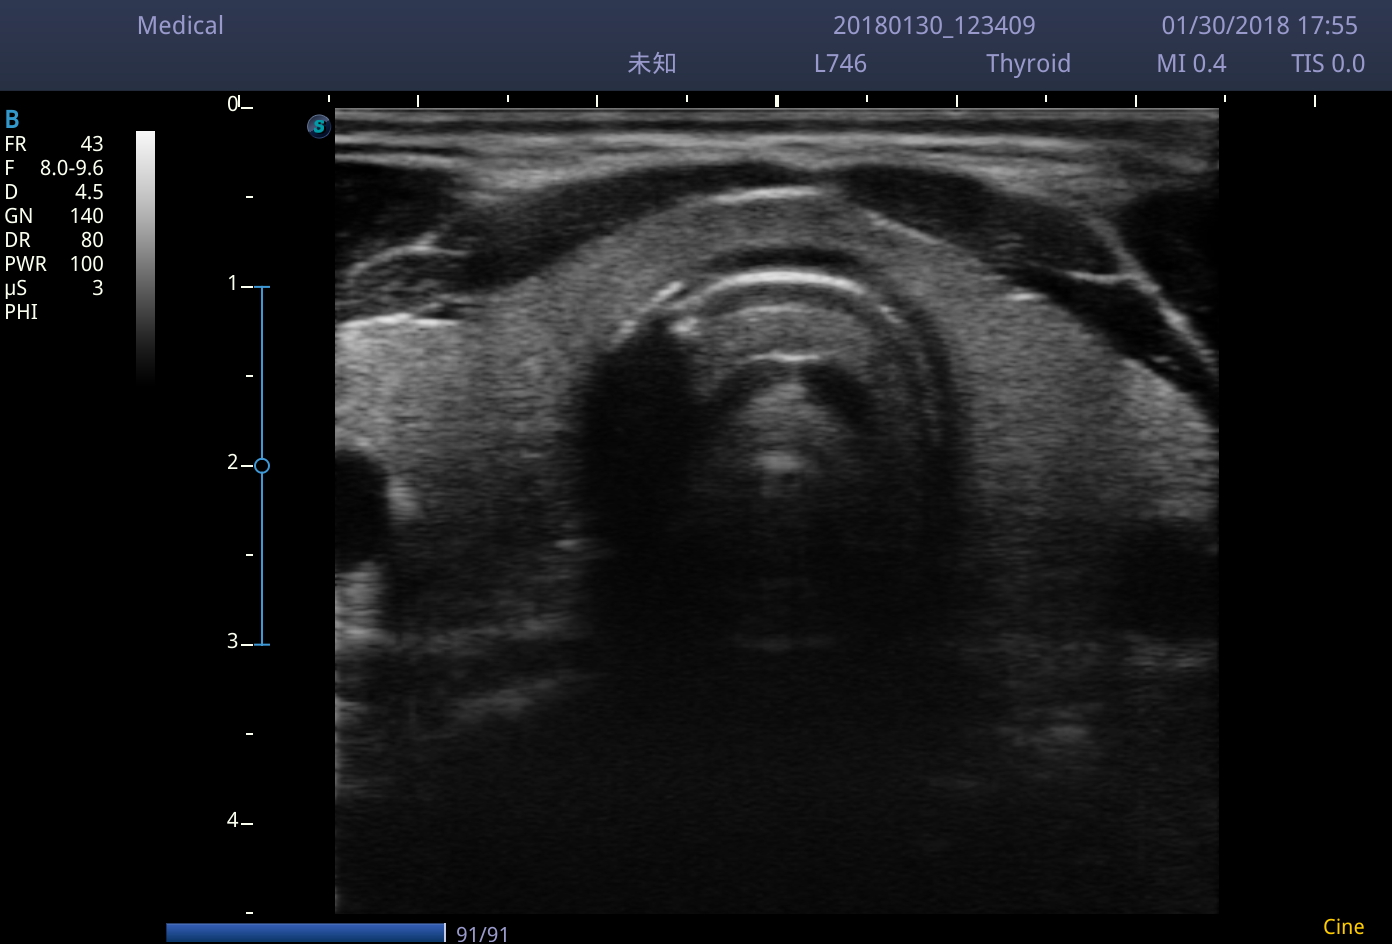Viewport: 1392px width, 944px height.
Task: Click the GN 140 gain parameter
Action: click(54, 216)
